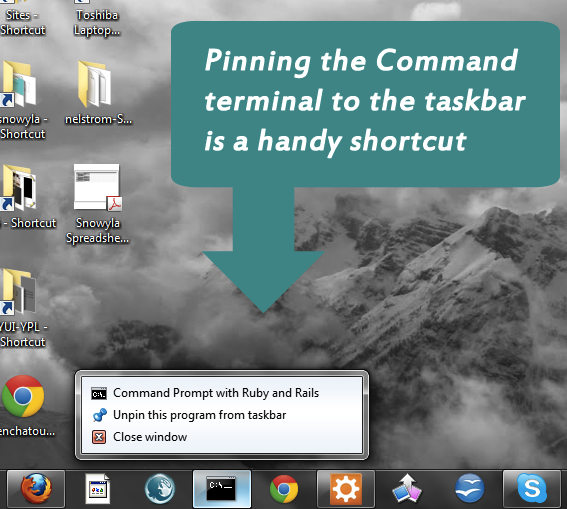Select the Chrome shortcut on the desktop
The image size is (567, 509).
23,405
